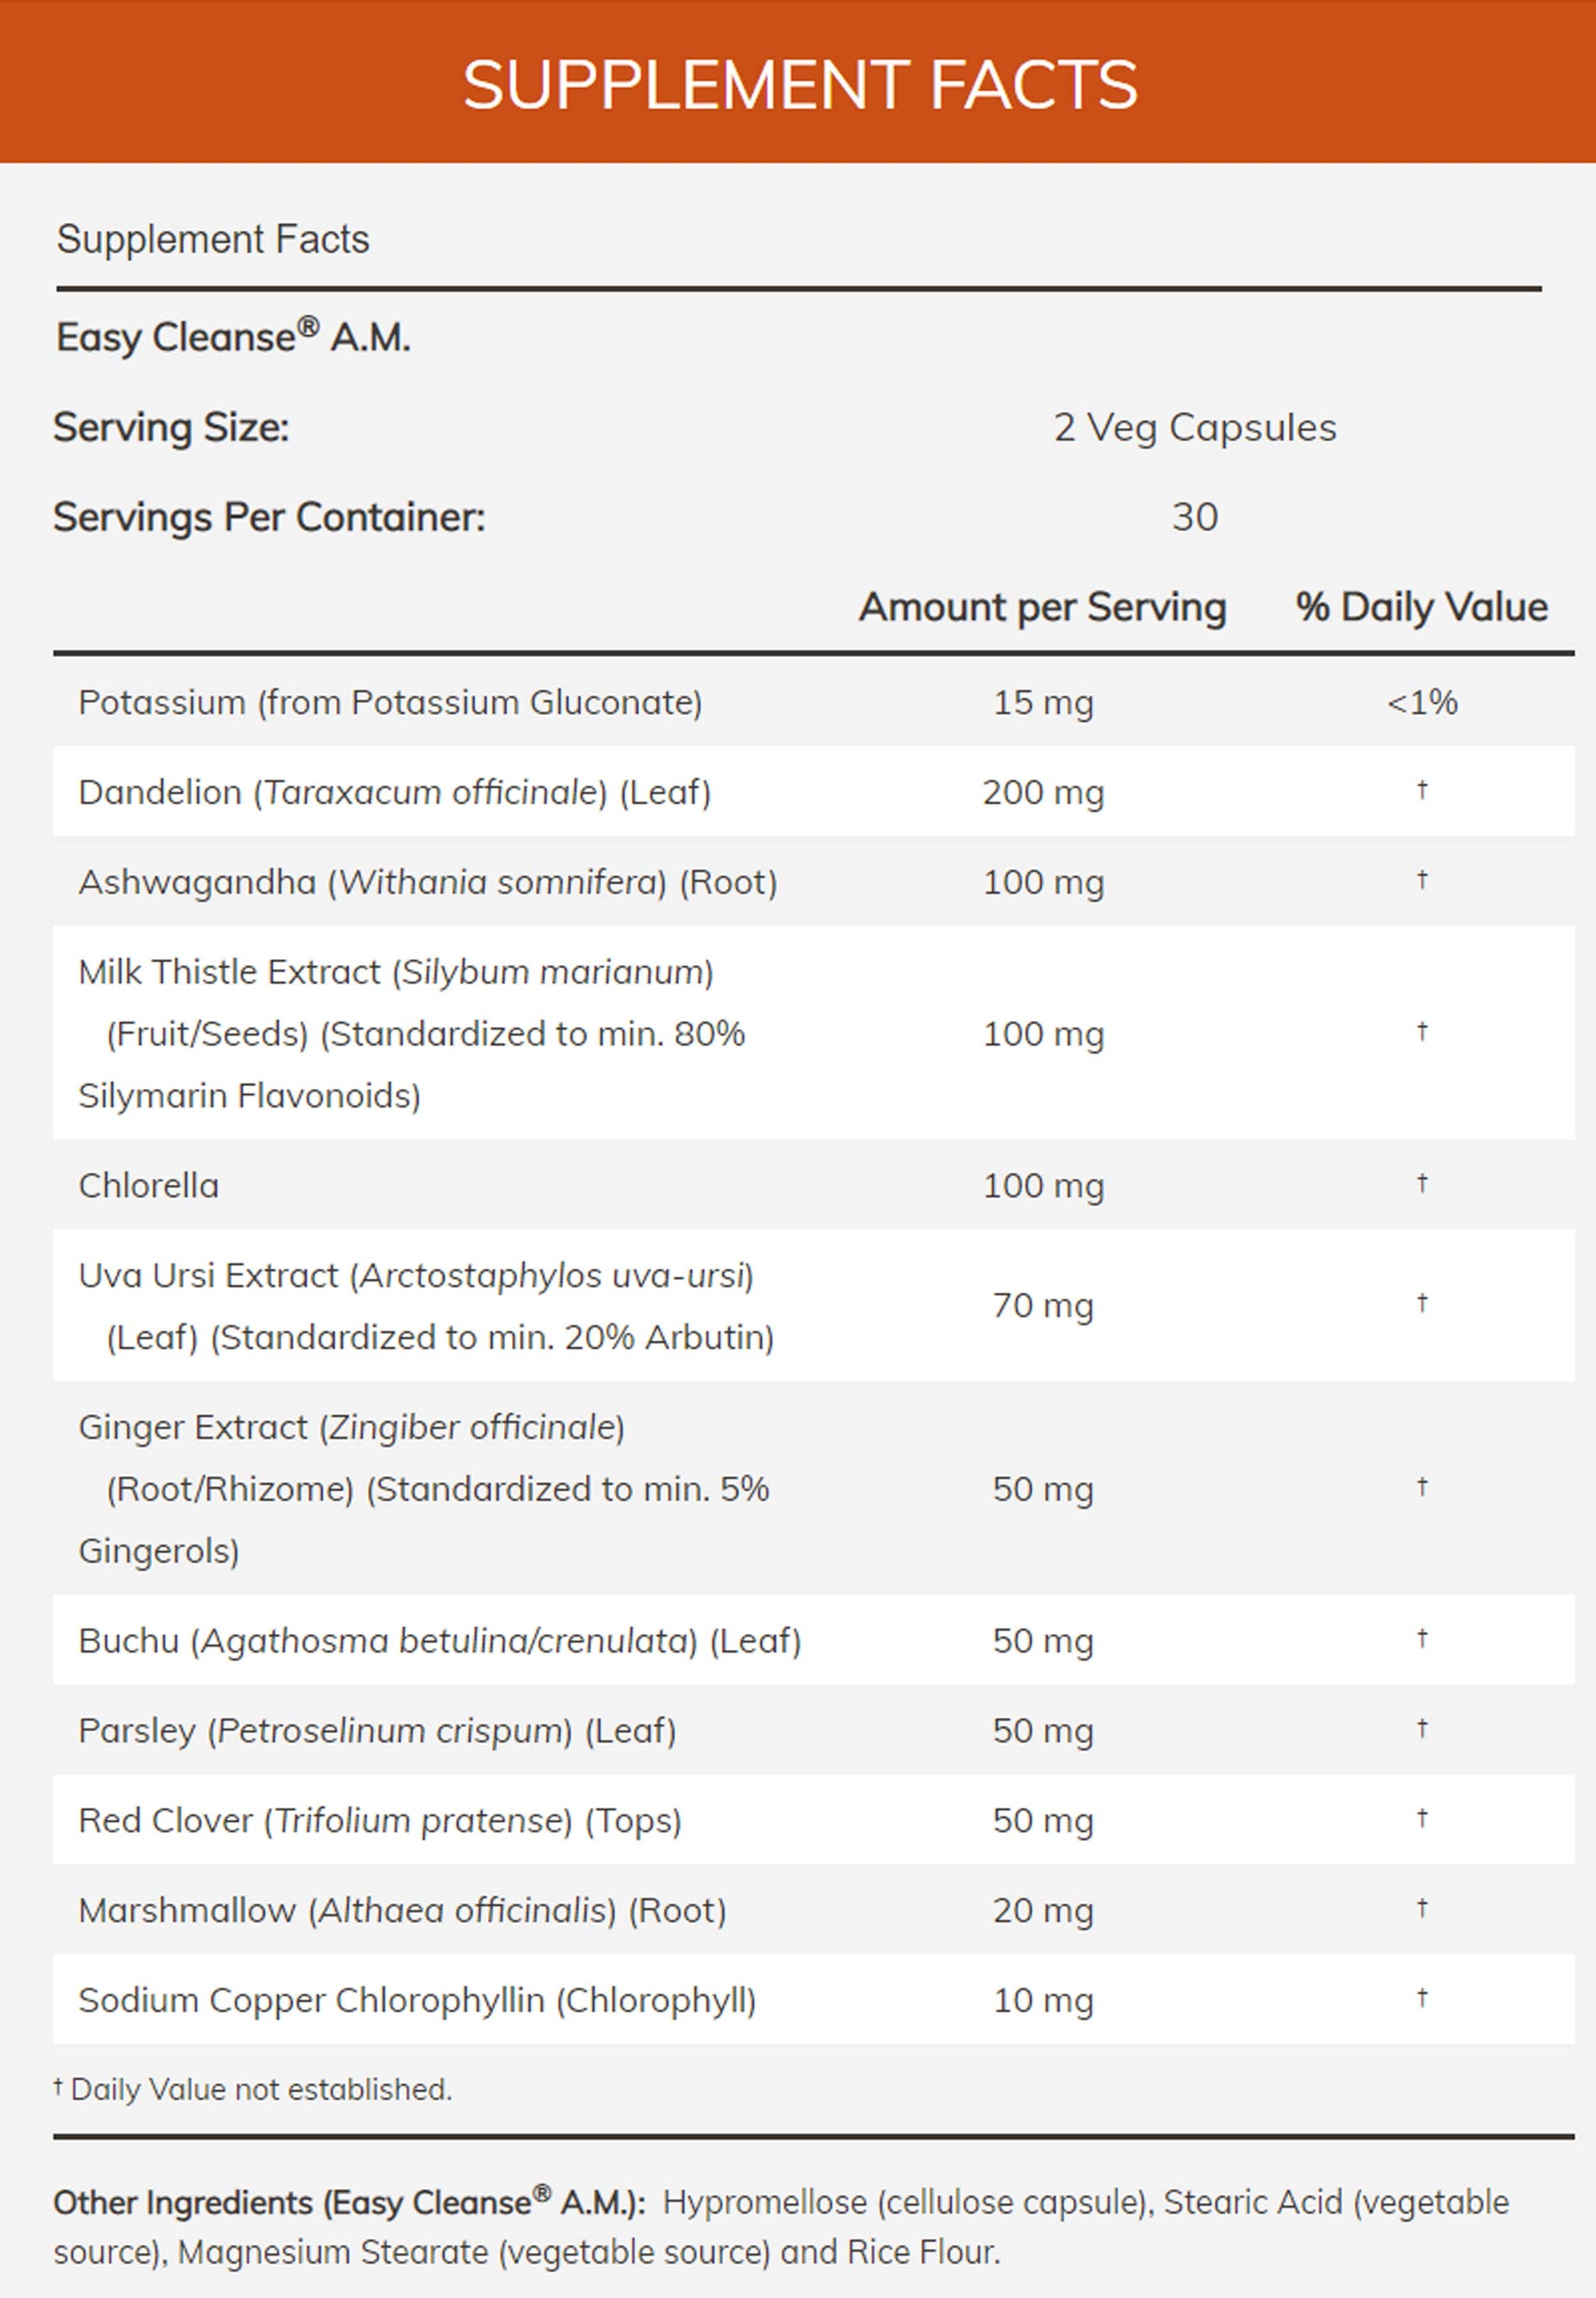Click the Buchu leaf ingredient row
The width and height of the screenshot is (1596, 2298).
pos(439,1641)
